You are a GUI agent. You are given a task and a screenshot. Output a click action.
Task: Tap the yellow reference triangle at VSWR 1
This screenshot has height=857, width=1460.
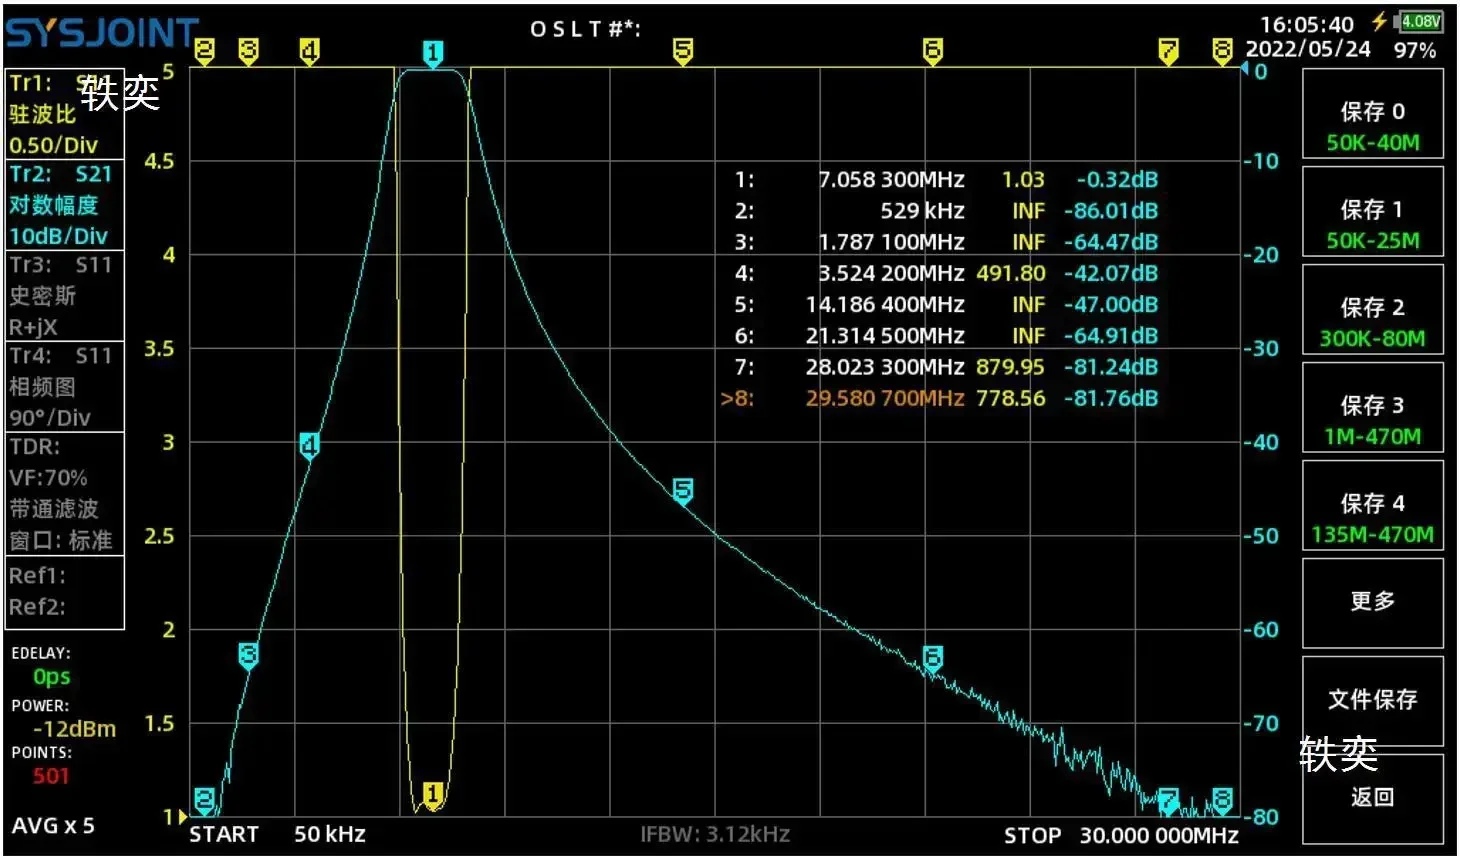tap(182, 817)
